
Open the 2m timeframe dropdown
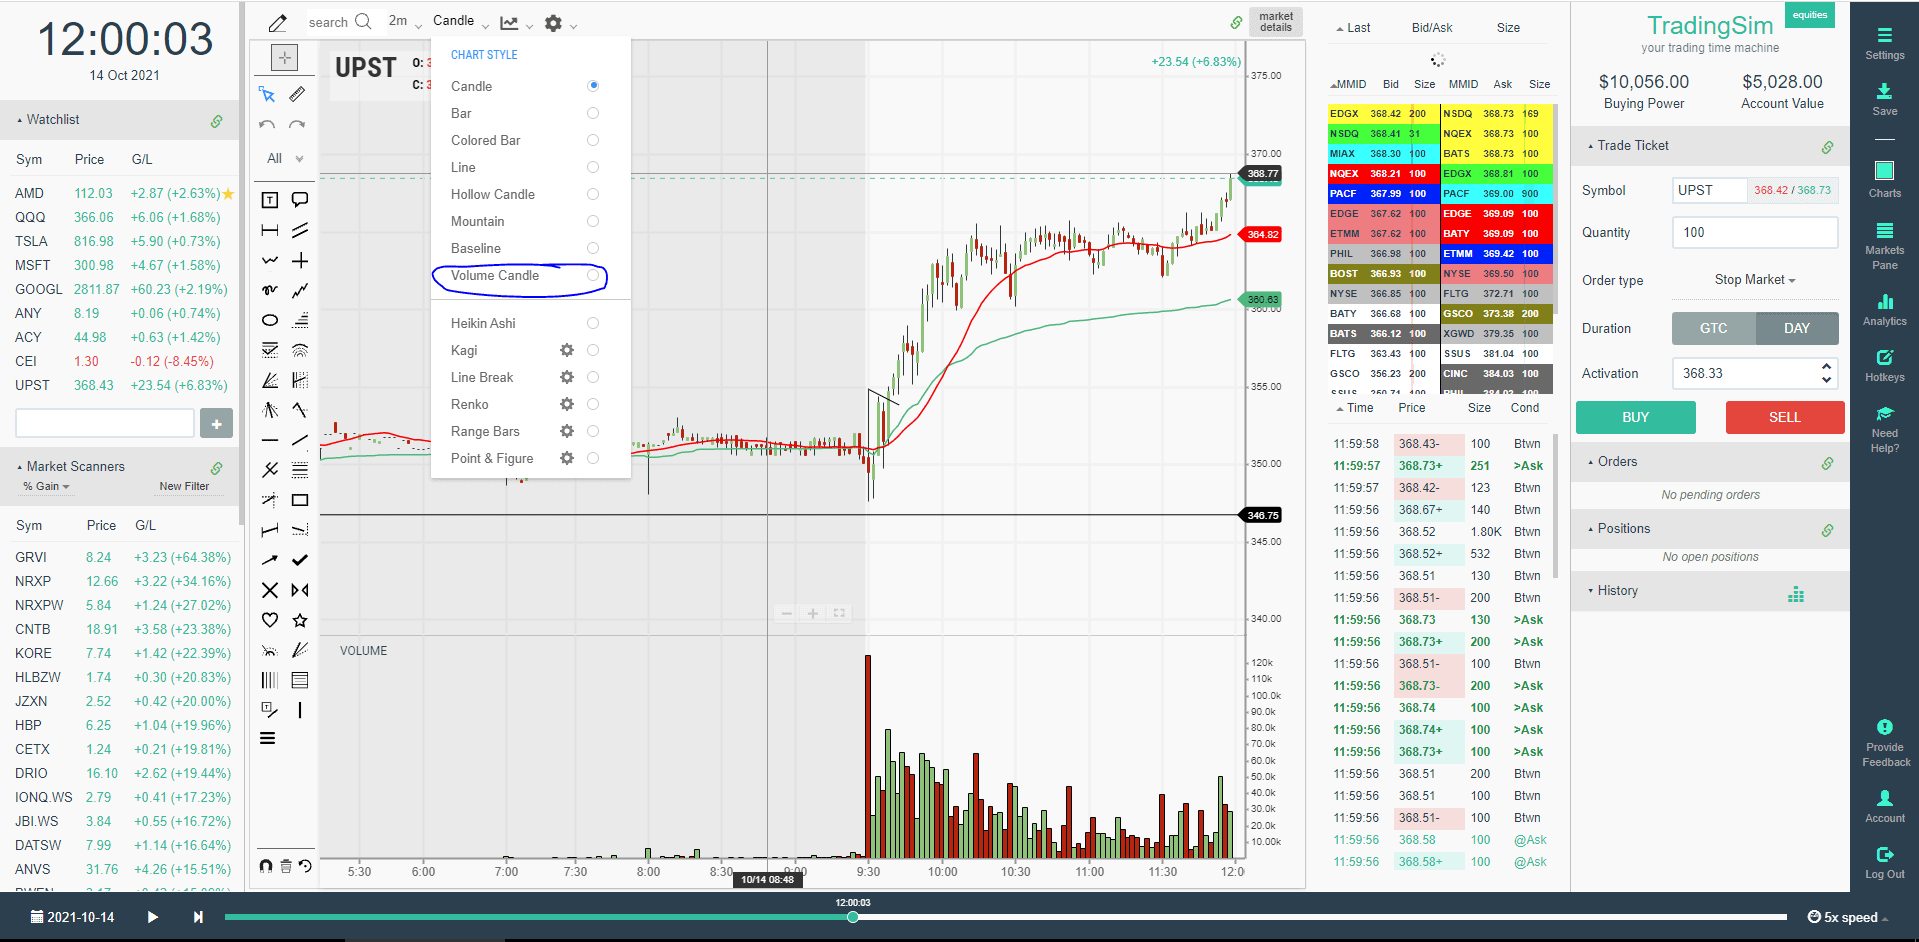[x=403, y=21]
